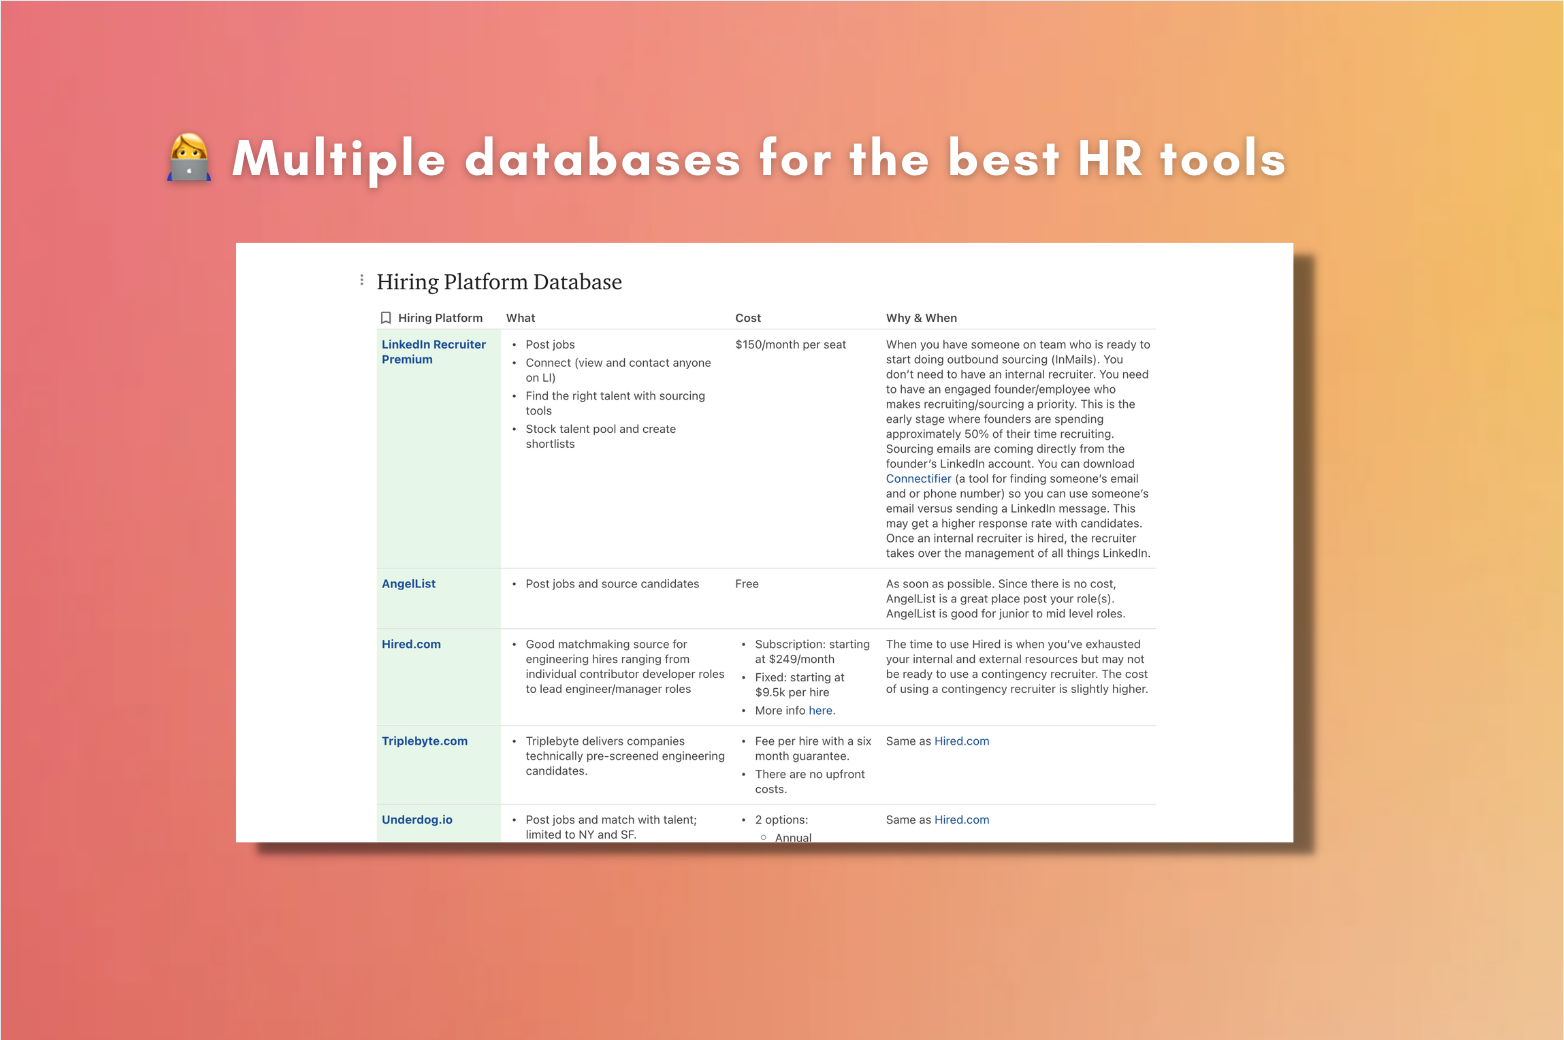Viewport: 1564px width, 1040px height.
Task: Click the bookmark icon in Hiring Platform header
Action: click(386, 318)
